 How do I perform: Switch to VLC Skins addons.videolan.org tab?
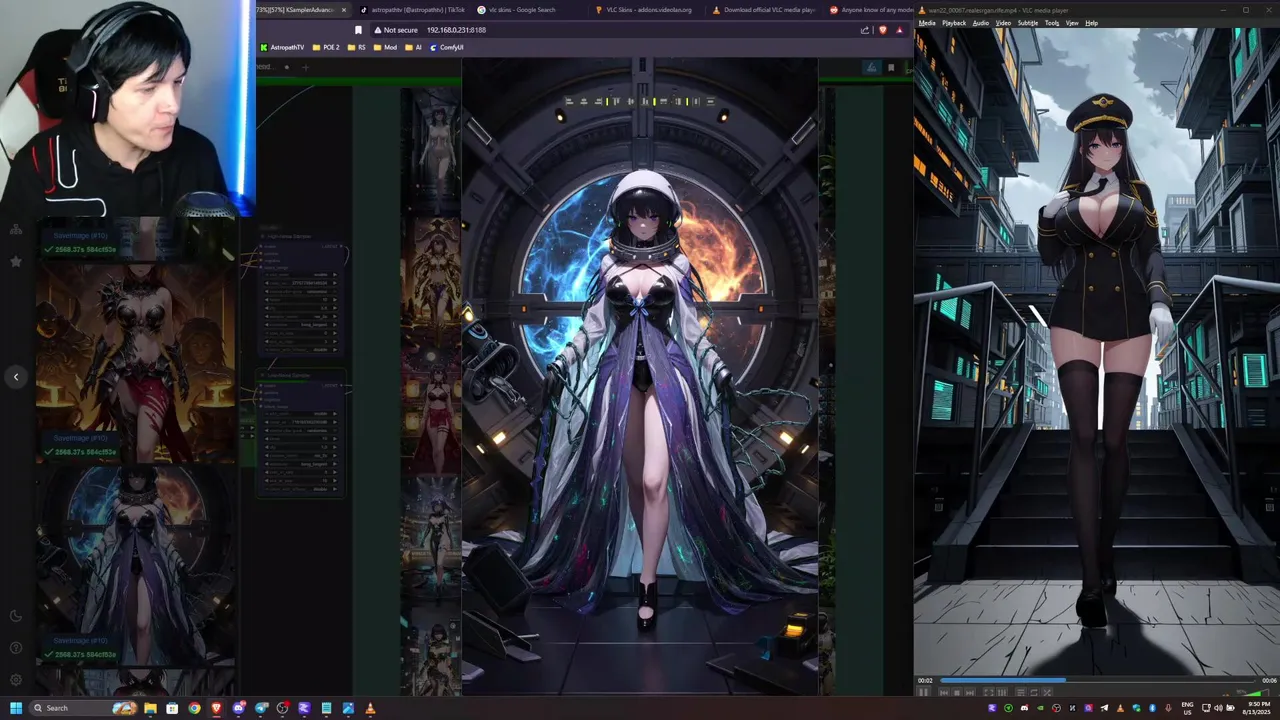[645, 9]
